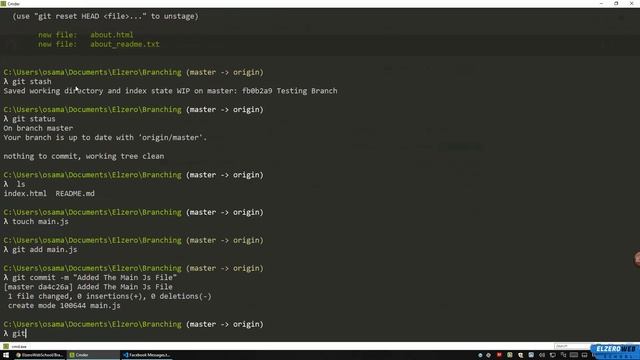Restore down the Cmder window
Image resolution: width=640 pixels, height=360 pixels.
coord(616,3)
